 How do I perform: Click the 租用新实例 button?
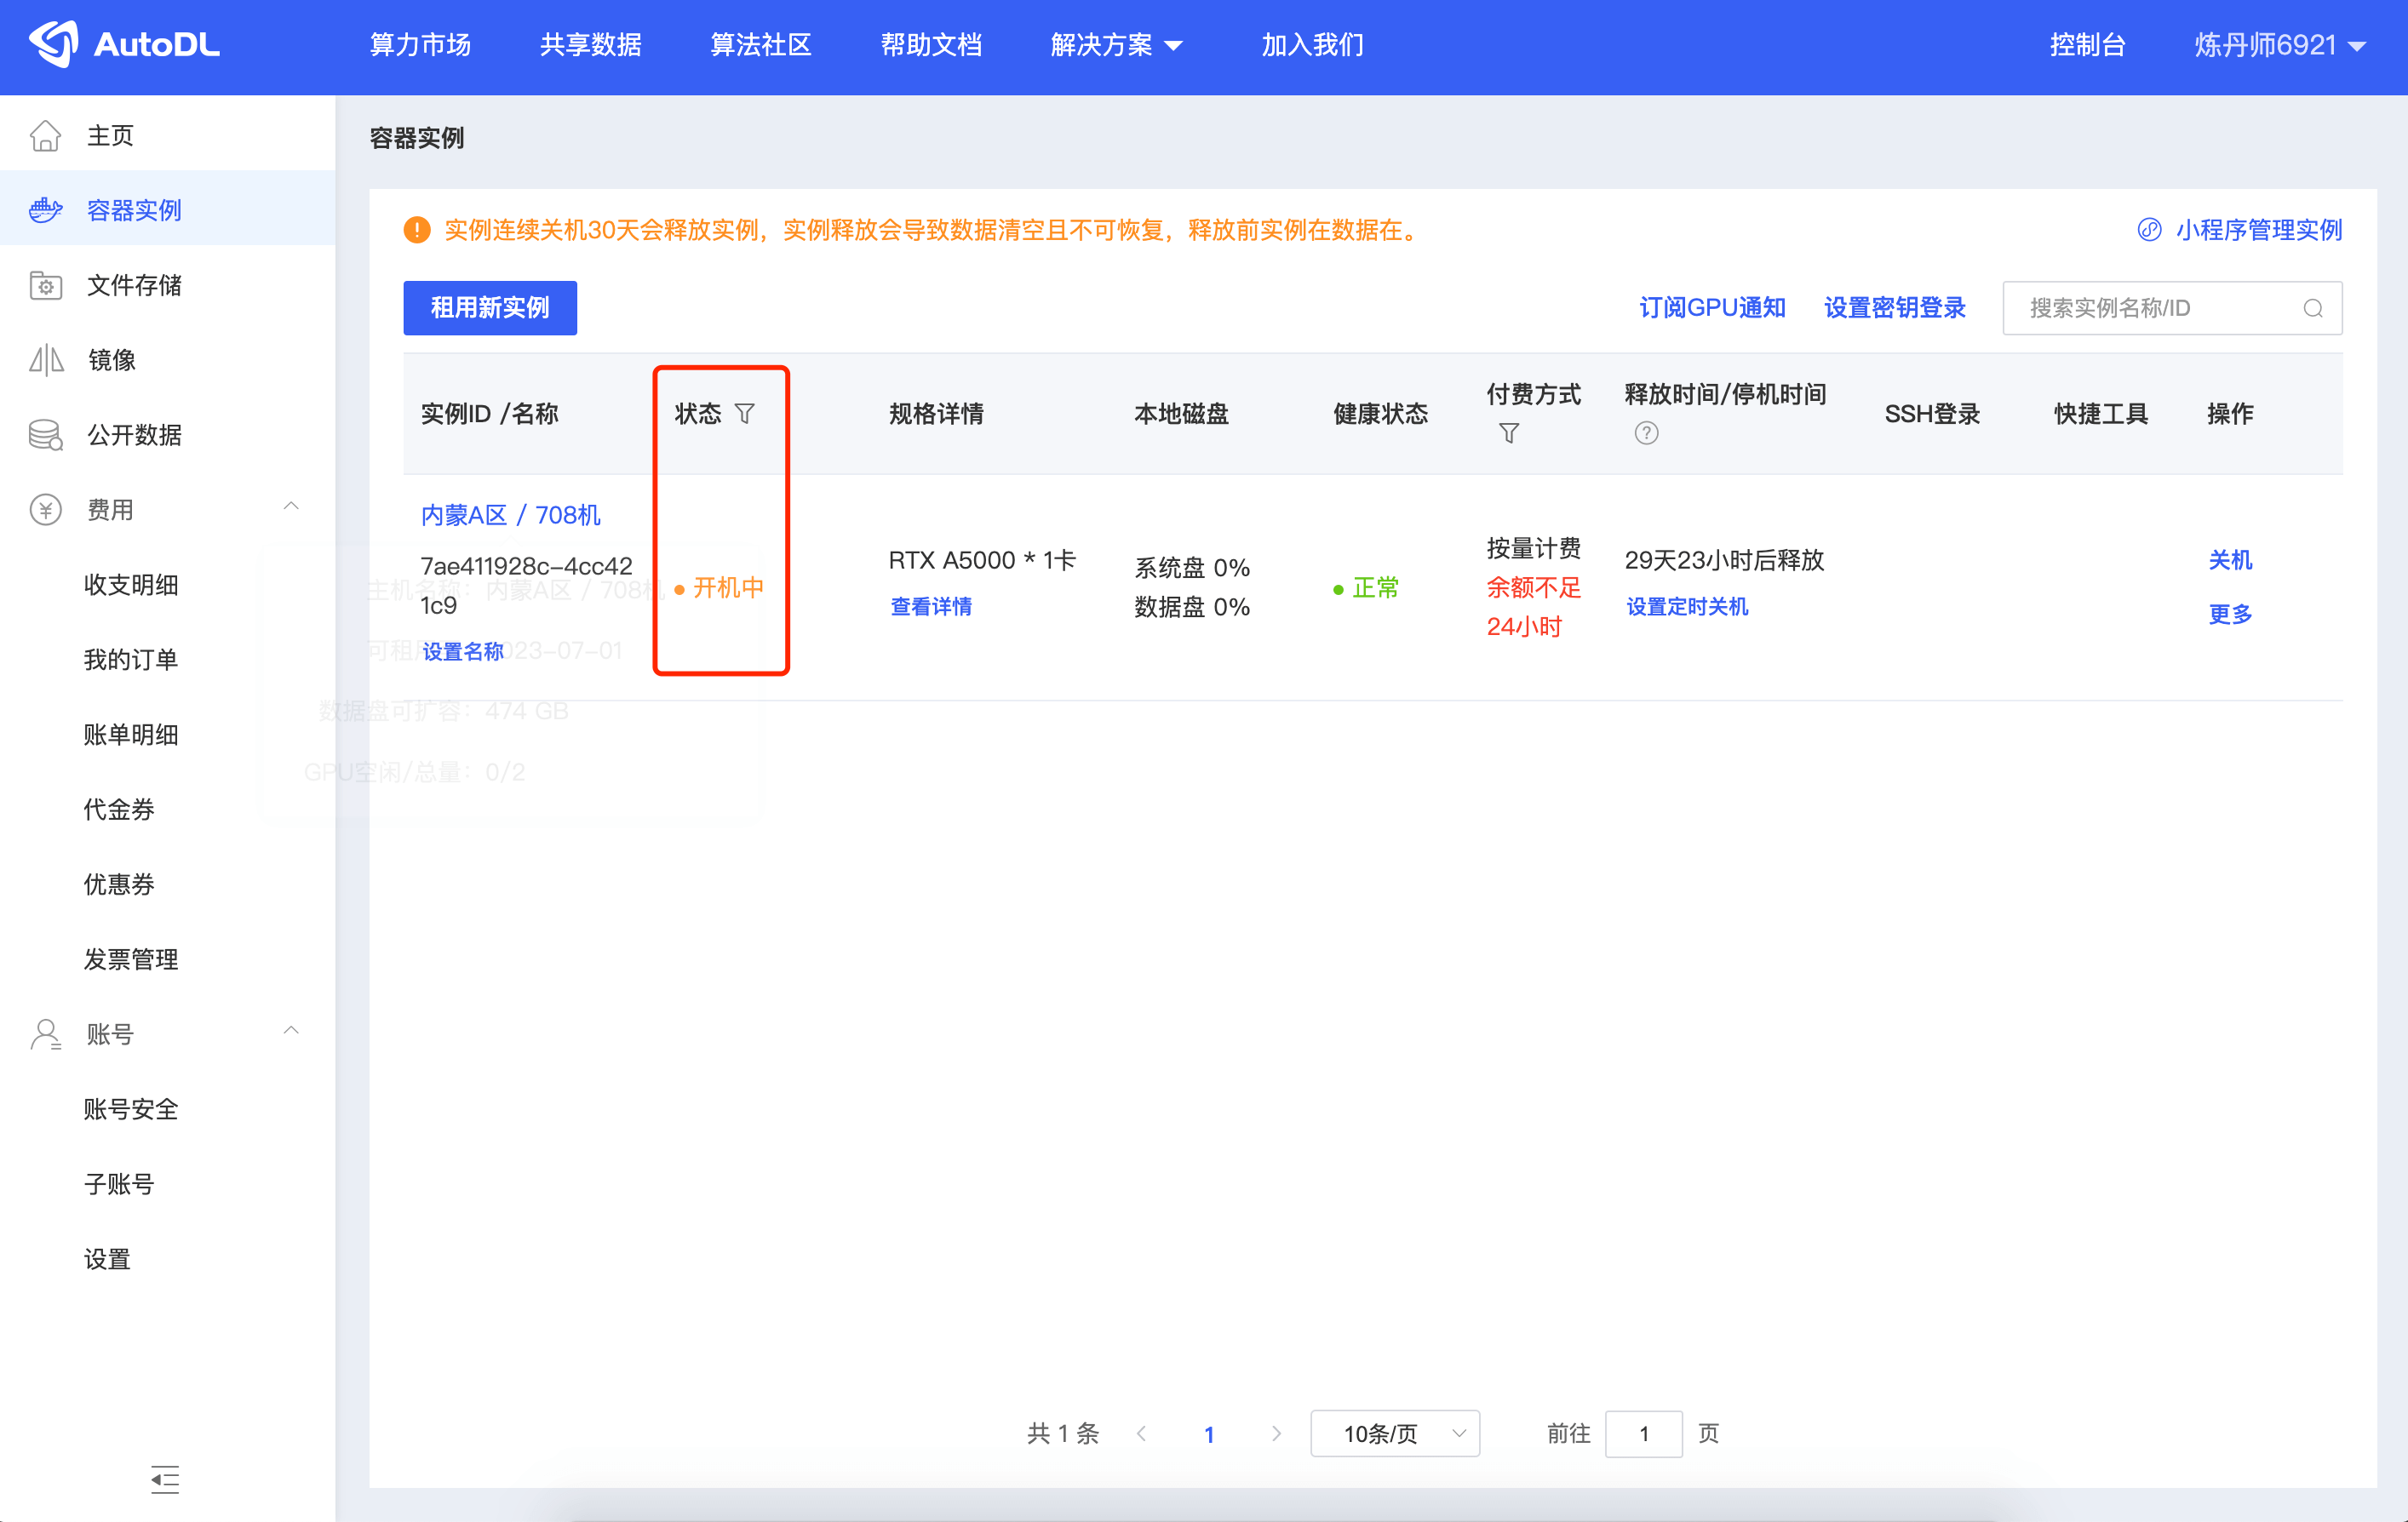[x=490, y=308]
